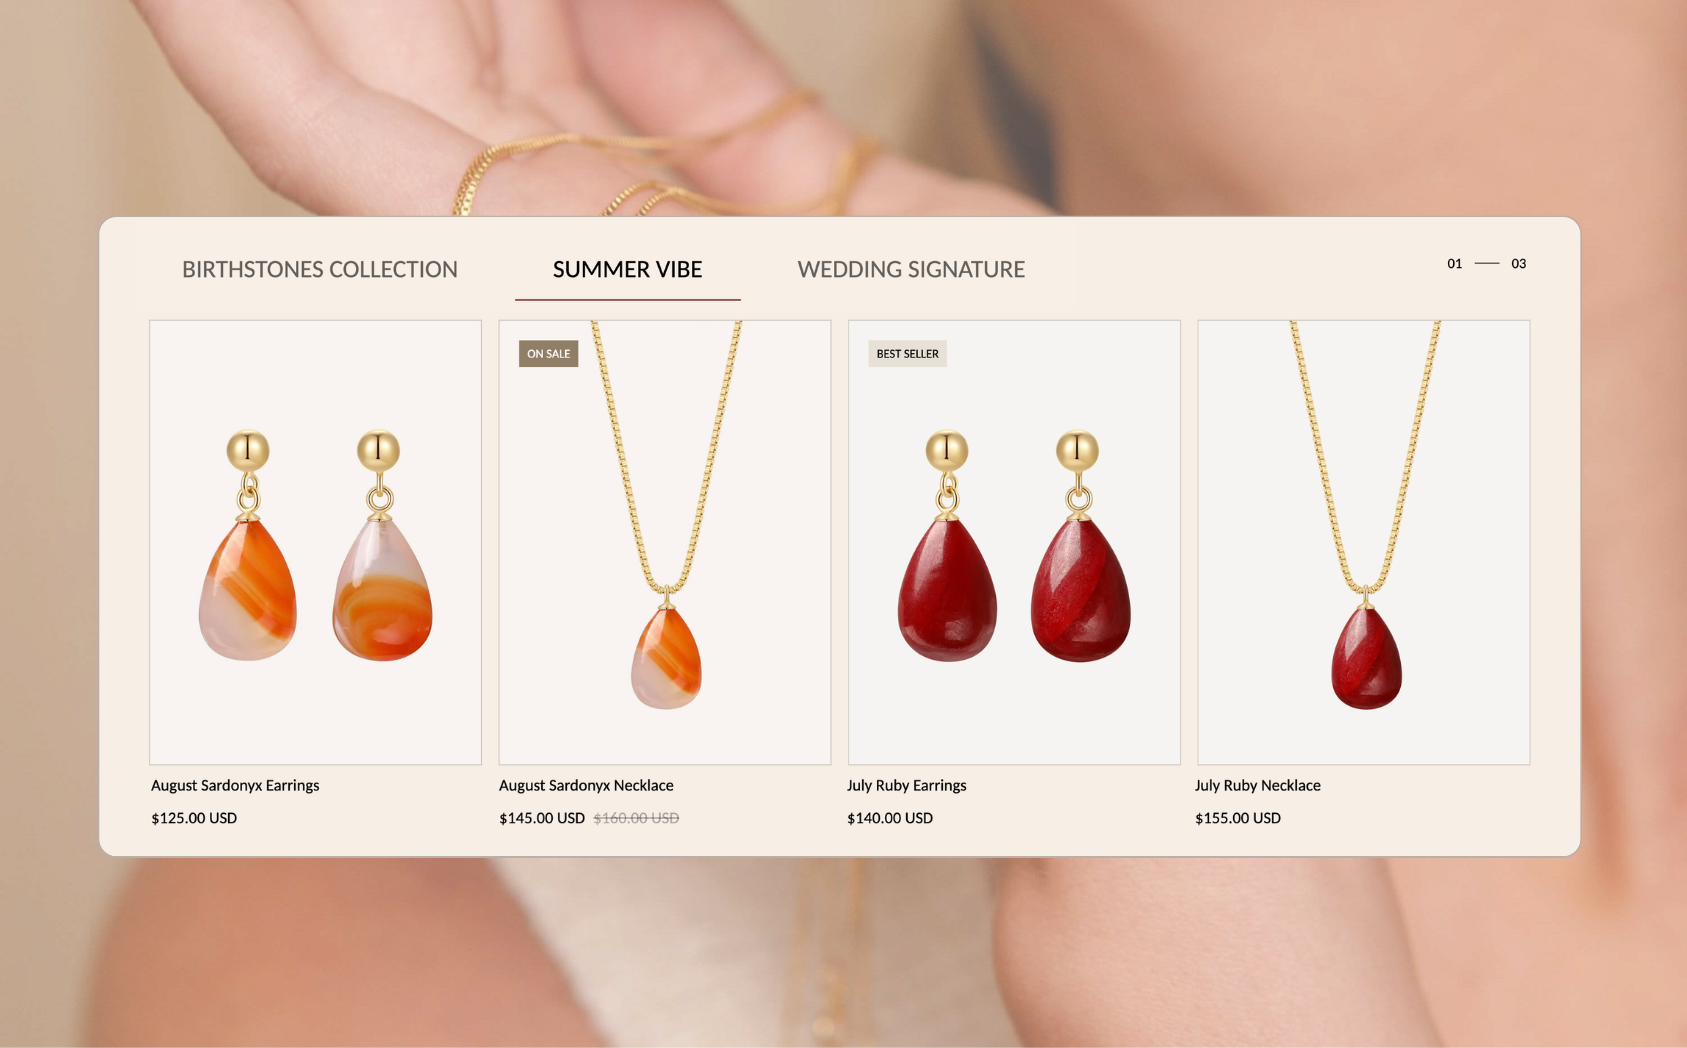The height and width of the screenshot is (1048, 1687).
Task: Click the BEST SELLER badge
Action: [x=908, y=354]
